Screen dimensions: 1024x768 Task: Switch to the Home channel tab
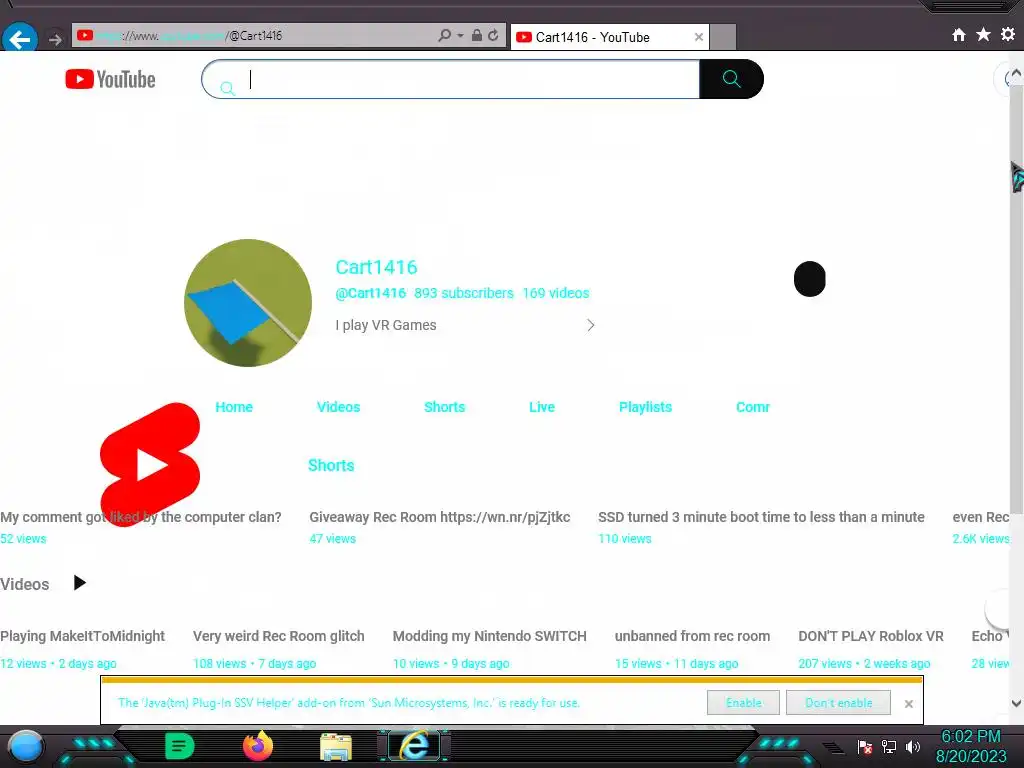(x=234, y=407)
